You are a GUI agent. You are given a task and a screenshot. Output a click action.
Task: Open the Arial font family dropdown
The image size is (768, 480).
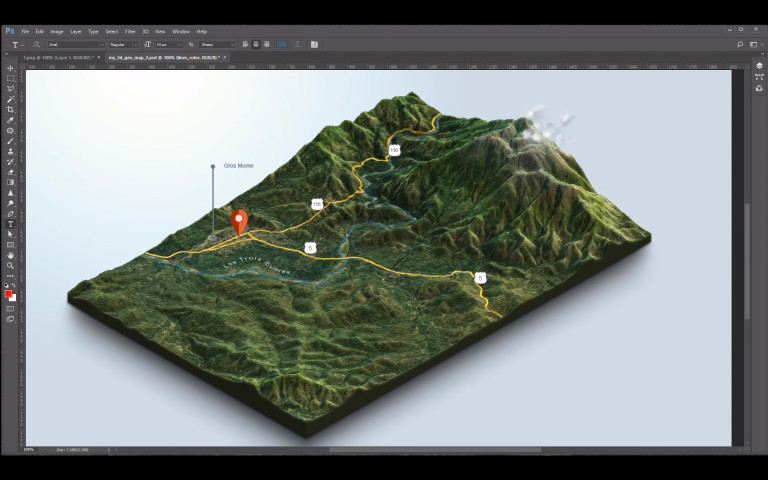pyautogui.click(x=76, y=44)
